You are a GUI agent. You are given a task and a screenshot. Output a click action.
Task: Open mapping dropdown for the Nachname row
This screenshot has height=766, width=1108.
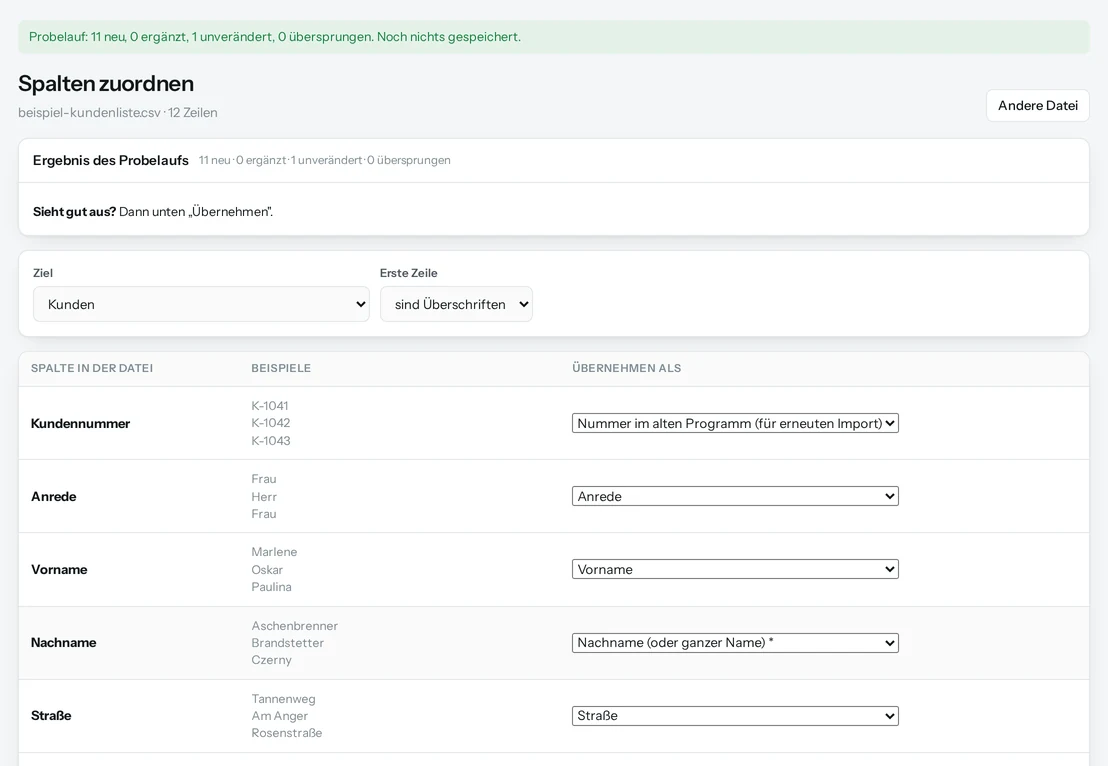tap(735, 643)
